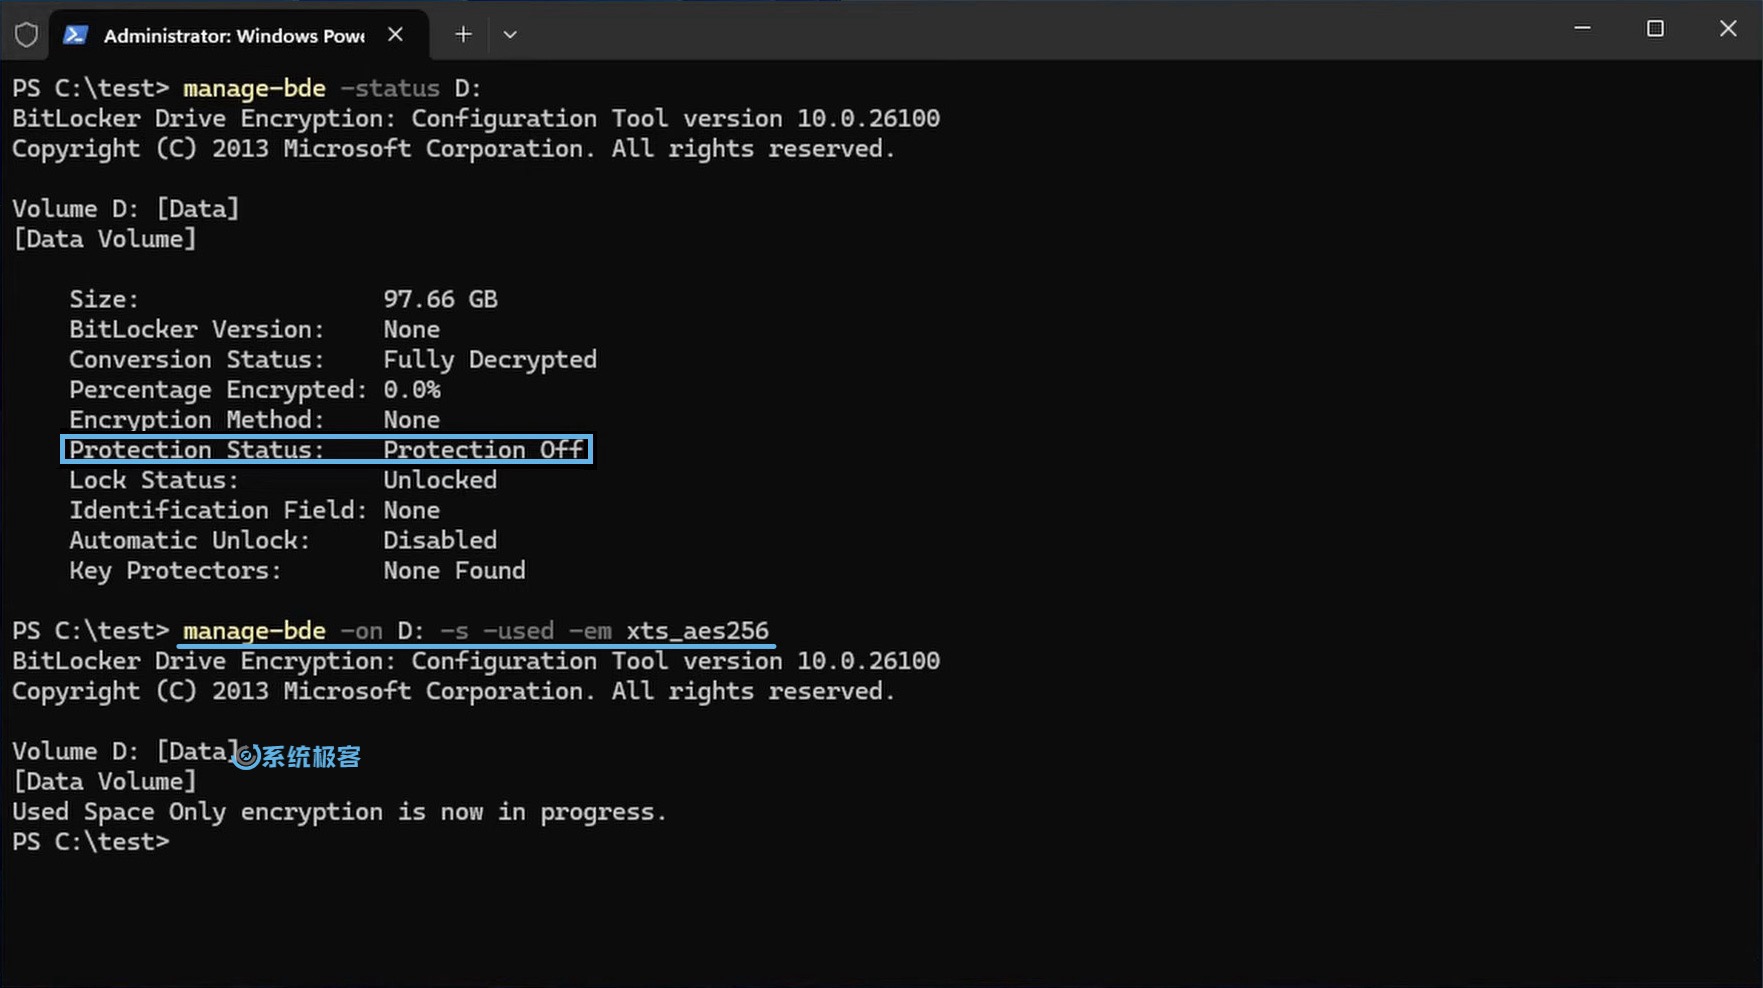Screen dimensions: 1763x988
Task: Select the Administrator: Windows PowerShell tab
Action: [x=230, y=34]
